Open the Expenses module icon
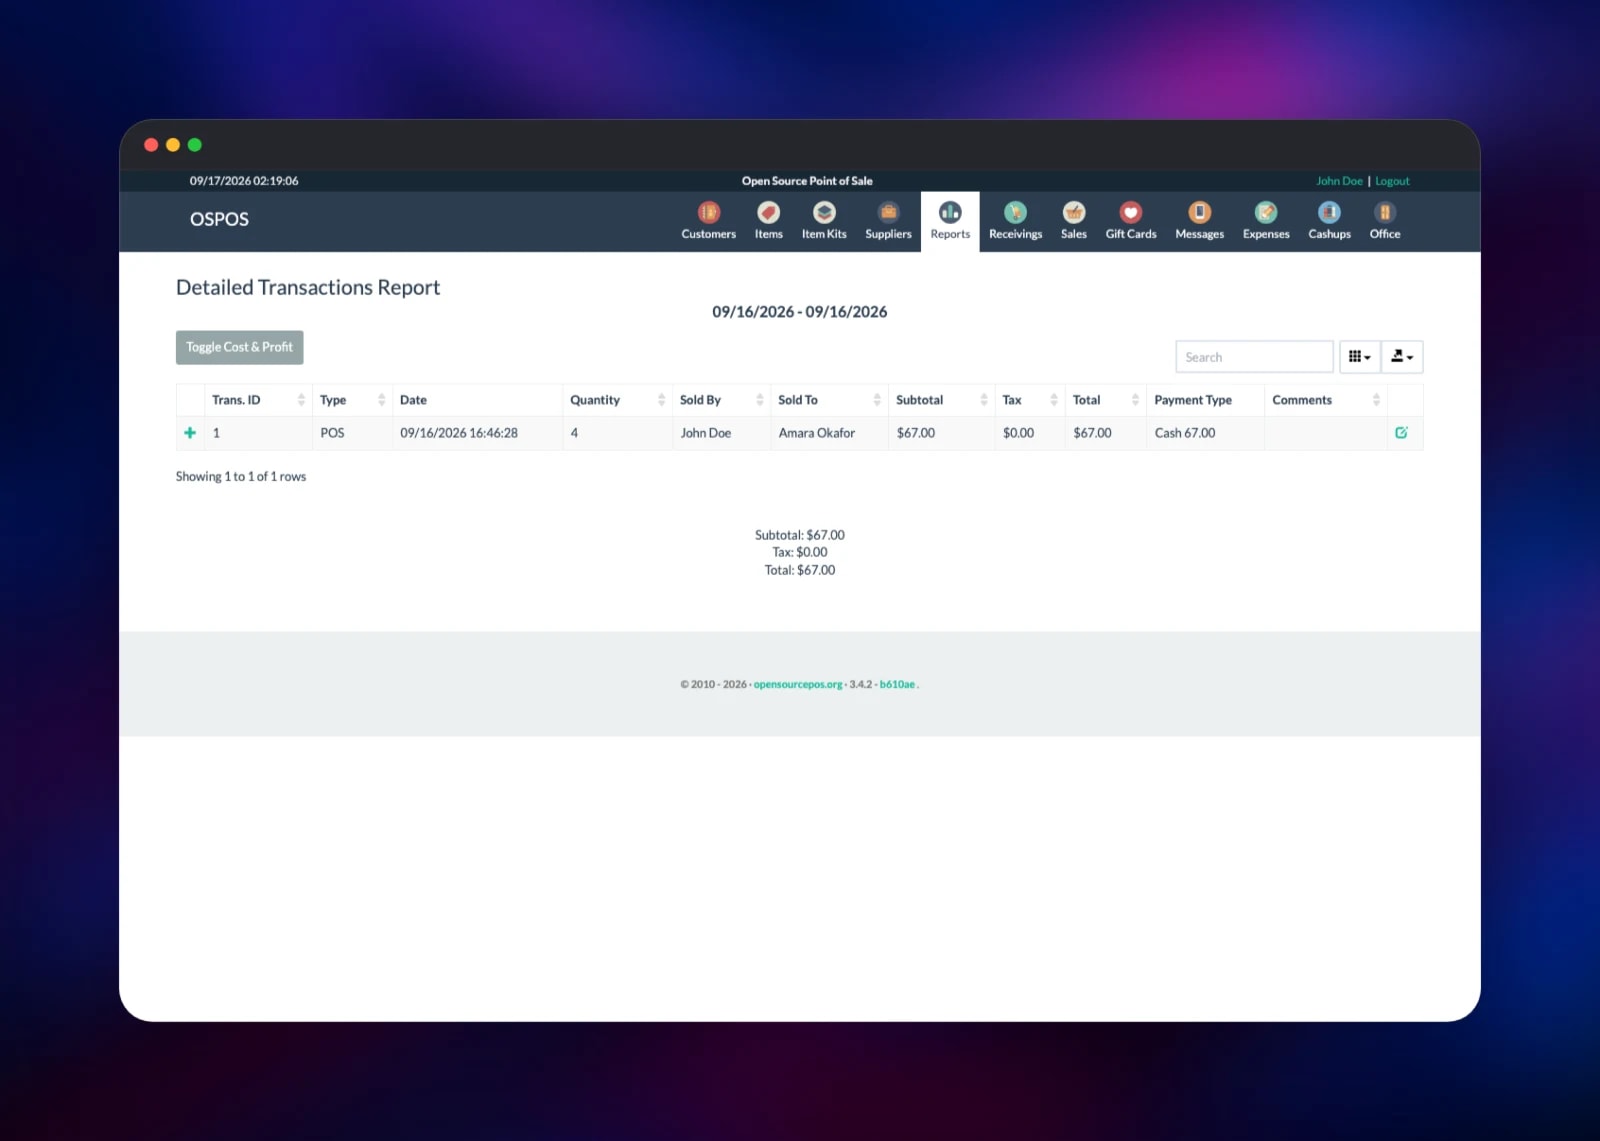This screenshot has width=1600, height=1141. pos(1265,221)
